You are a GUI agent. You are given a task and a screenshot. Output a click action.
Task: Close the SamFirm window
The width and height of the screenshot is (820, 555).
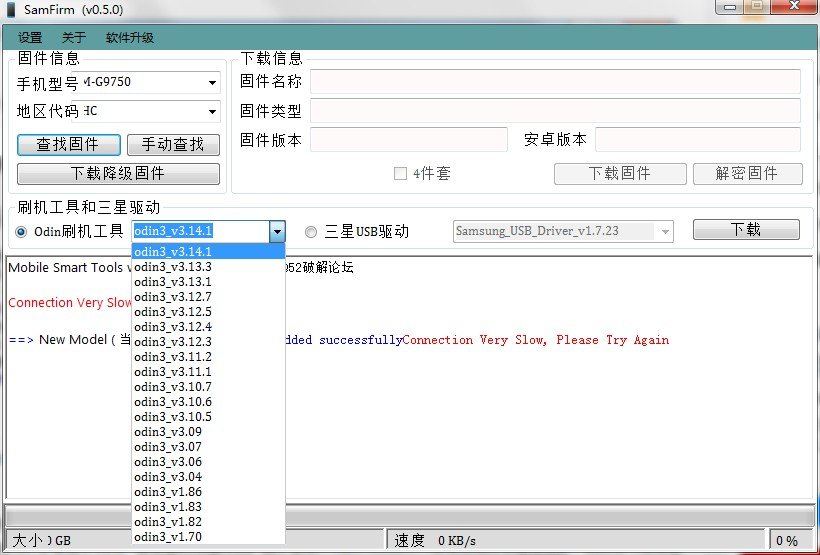(794, 6)
